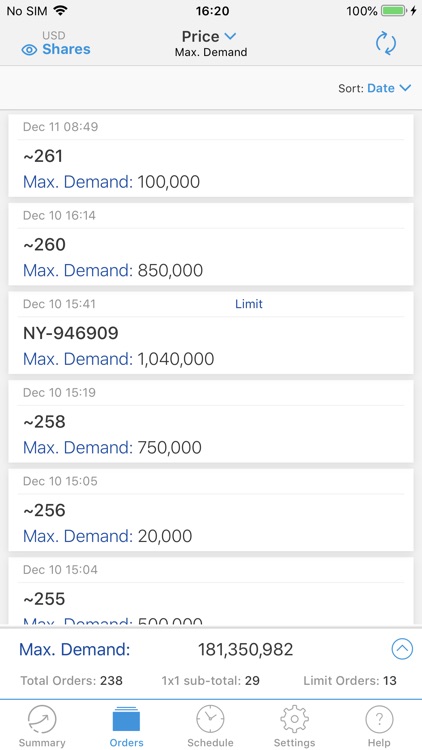Image resolution: width=422 pixels, height=750 pixels.
Task: Open the ~258 order with 750,000 demand
Action: [211, 421]
